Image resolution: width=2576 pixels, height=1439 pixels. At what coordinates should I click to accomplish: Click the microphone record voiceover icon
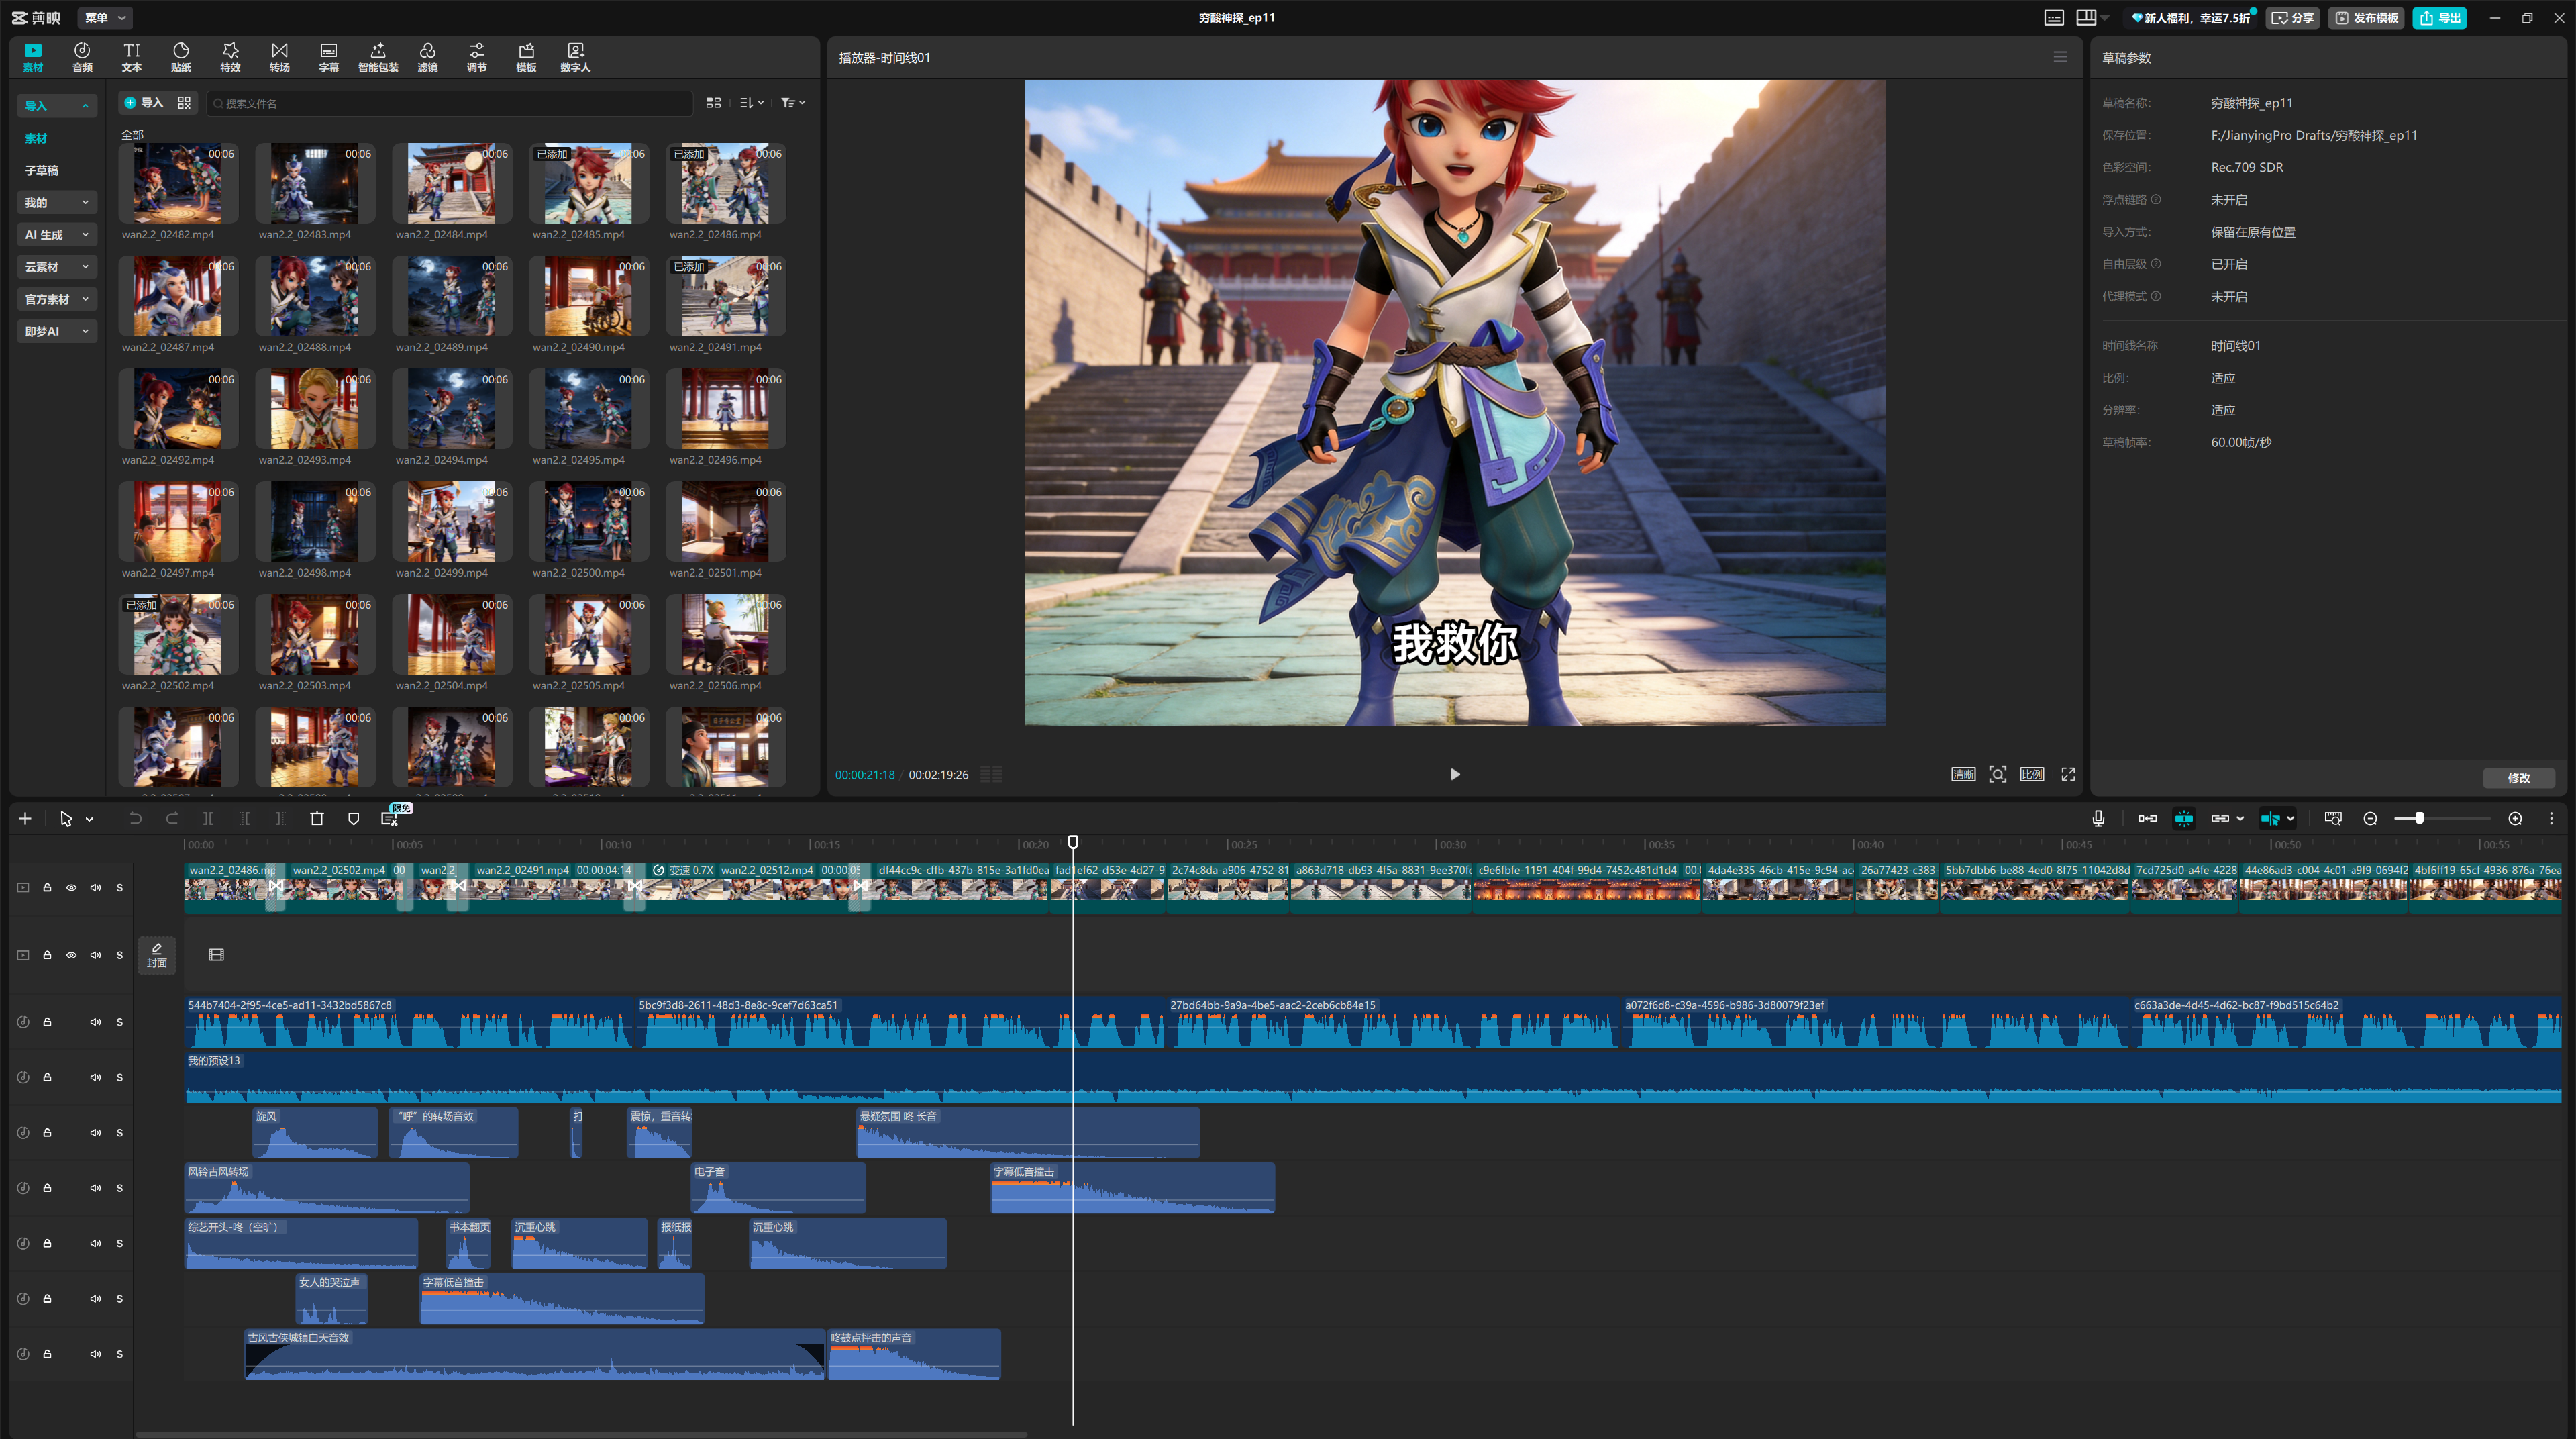(2098, 819)
